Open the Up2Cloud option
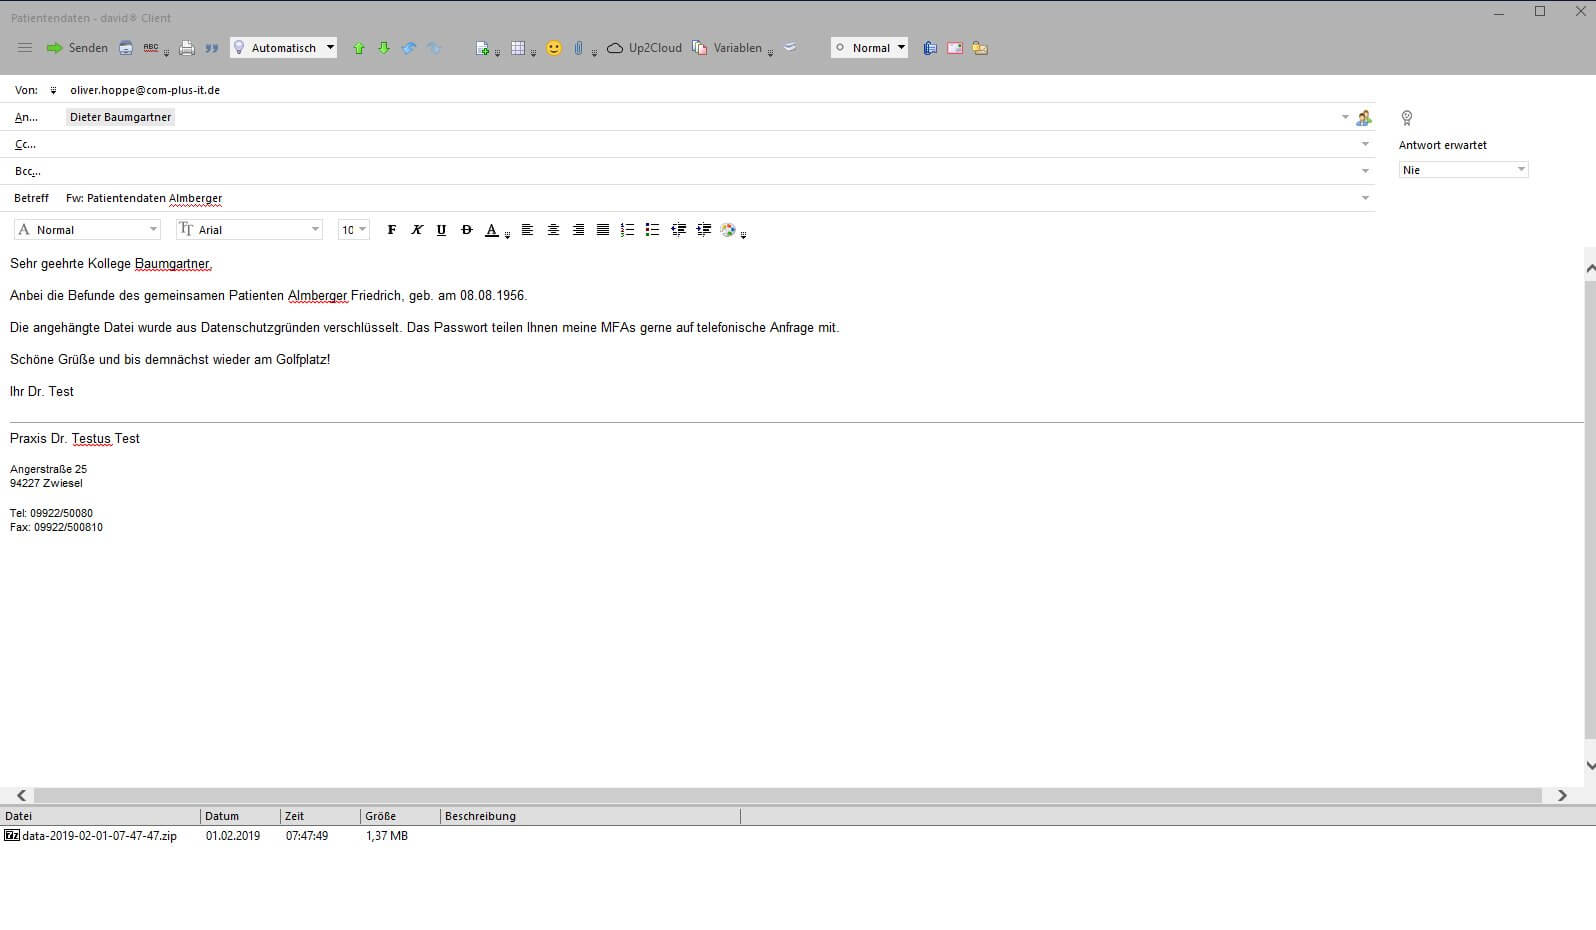 click(x=644, y=48)
